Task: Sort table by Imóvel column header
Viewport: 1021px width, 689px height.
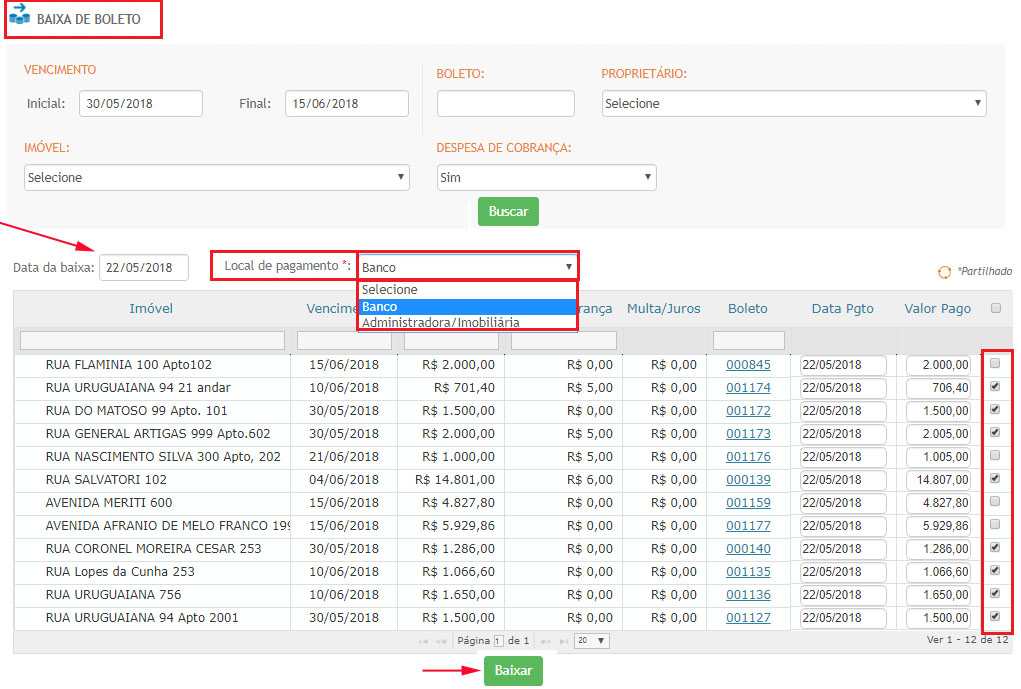Action: tap(151, 308)
